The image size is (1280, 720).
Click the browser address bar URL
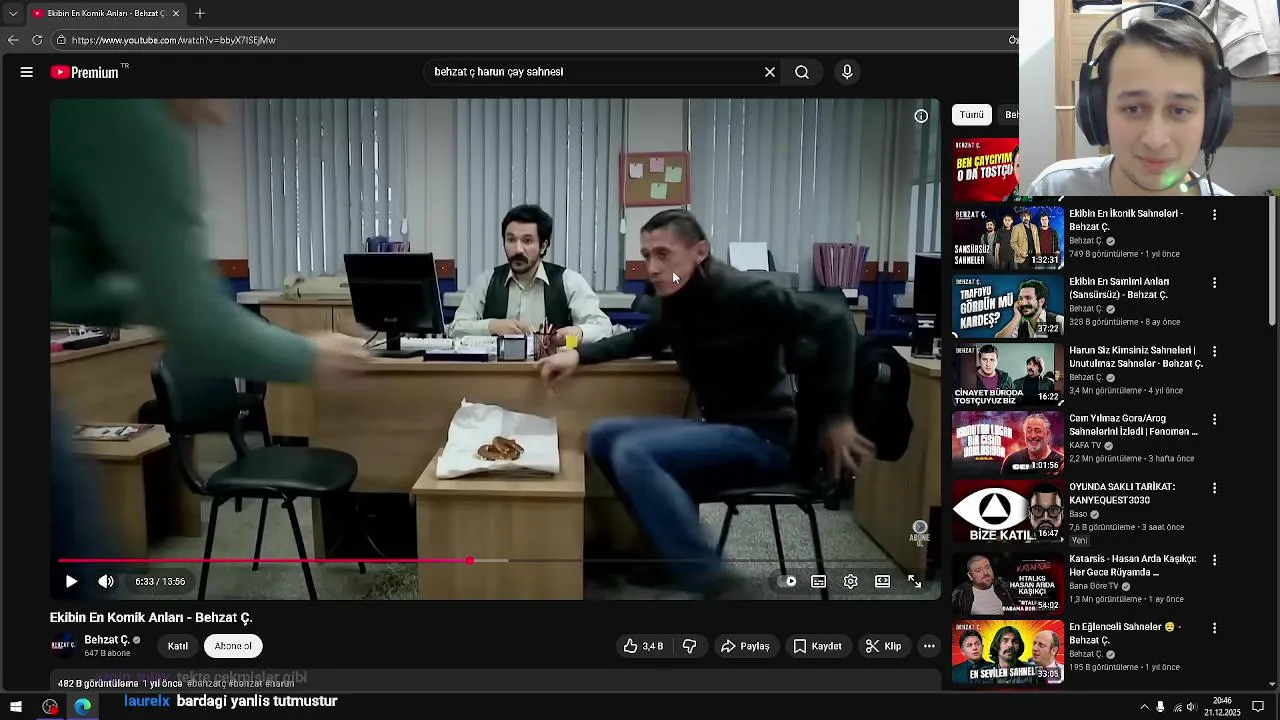tap(174, 40)
